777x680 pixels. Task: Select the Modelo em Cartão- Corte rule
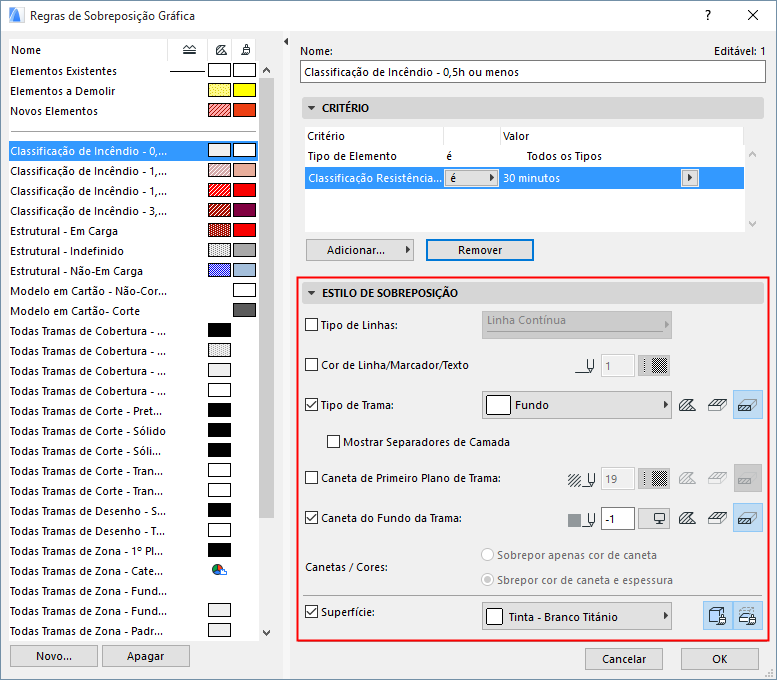click(133, 311)
